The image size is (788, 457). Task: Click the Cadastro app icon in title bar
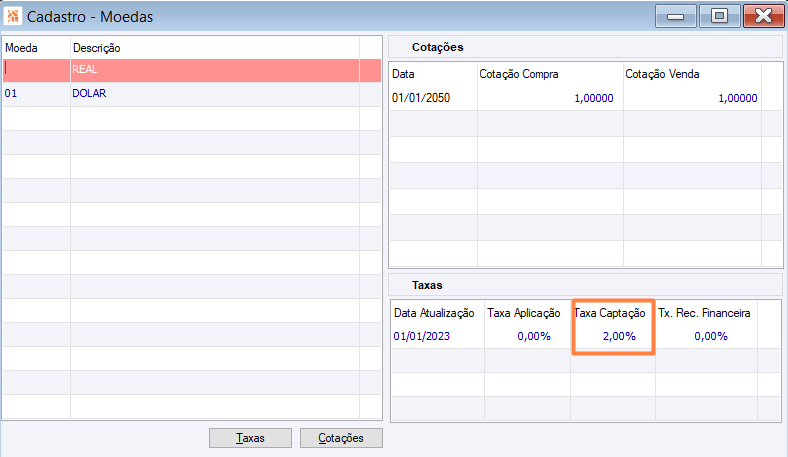[13, 16]
